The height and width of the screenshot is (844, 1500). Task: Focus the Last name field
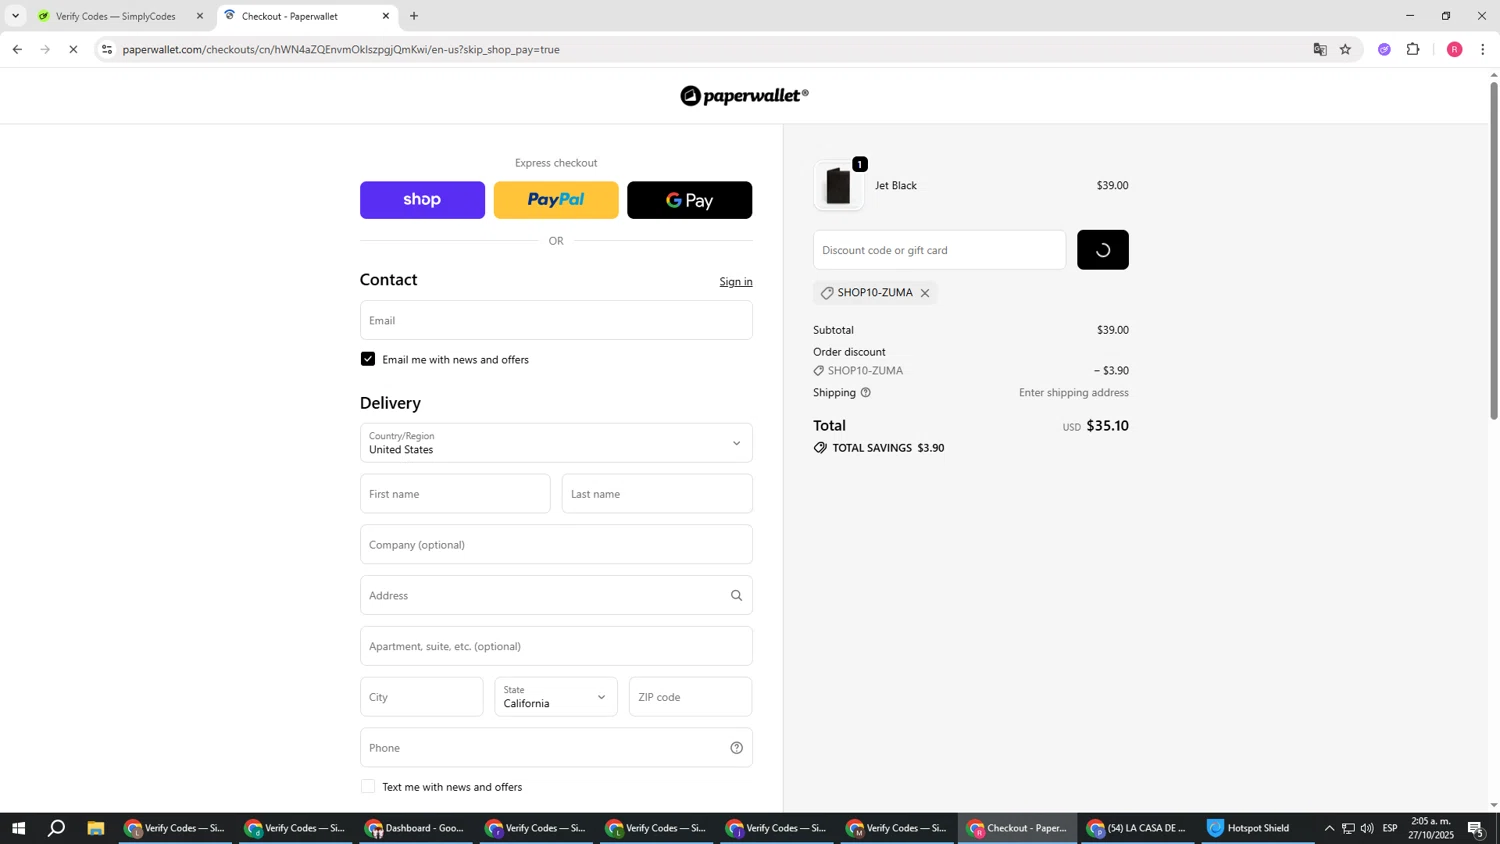coord(657,494)
